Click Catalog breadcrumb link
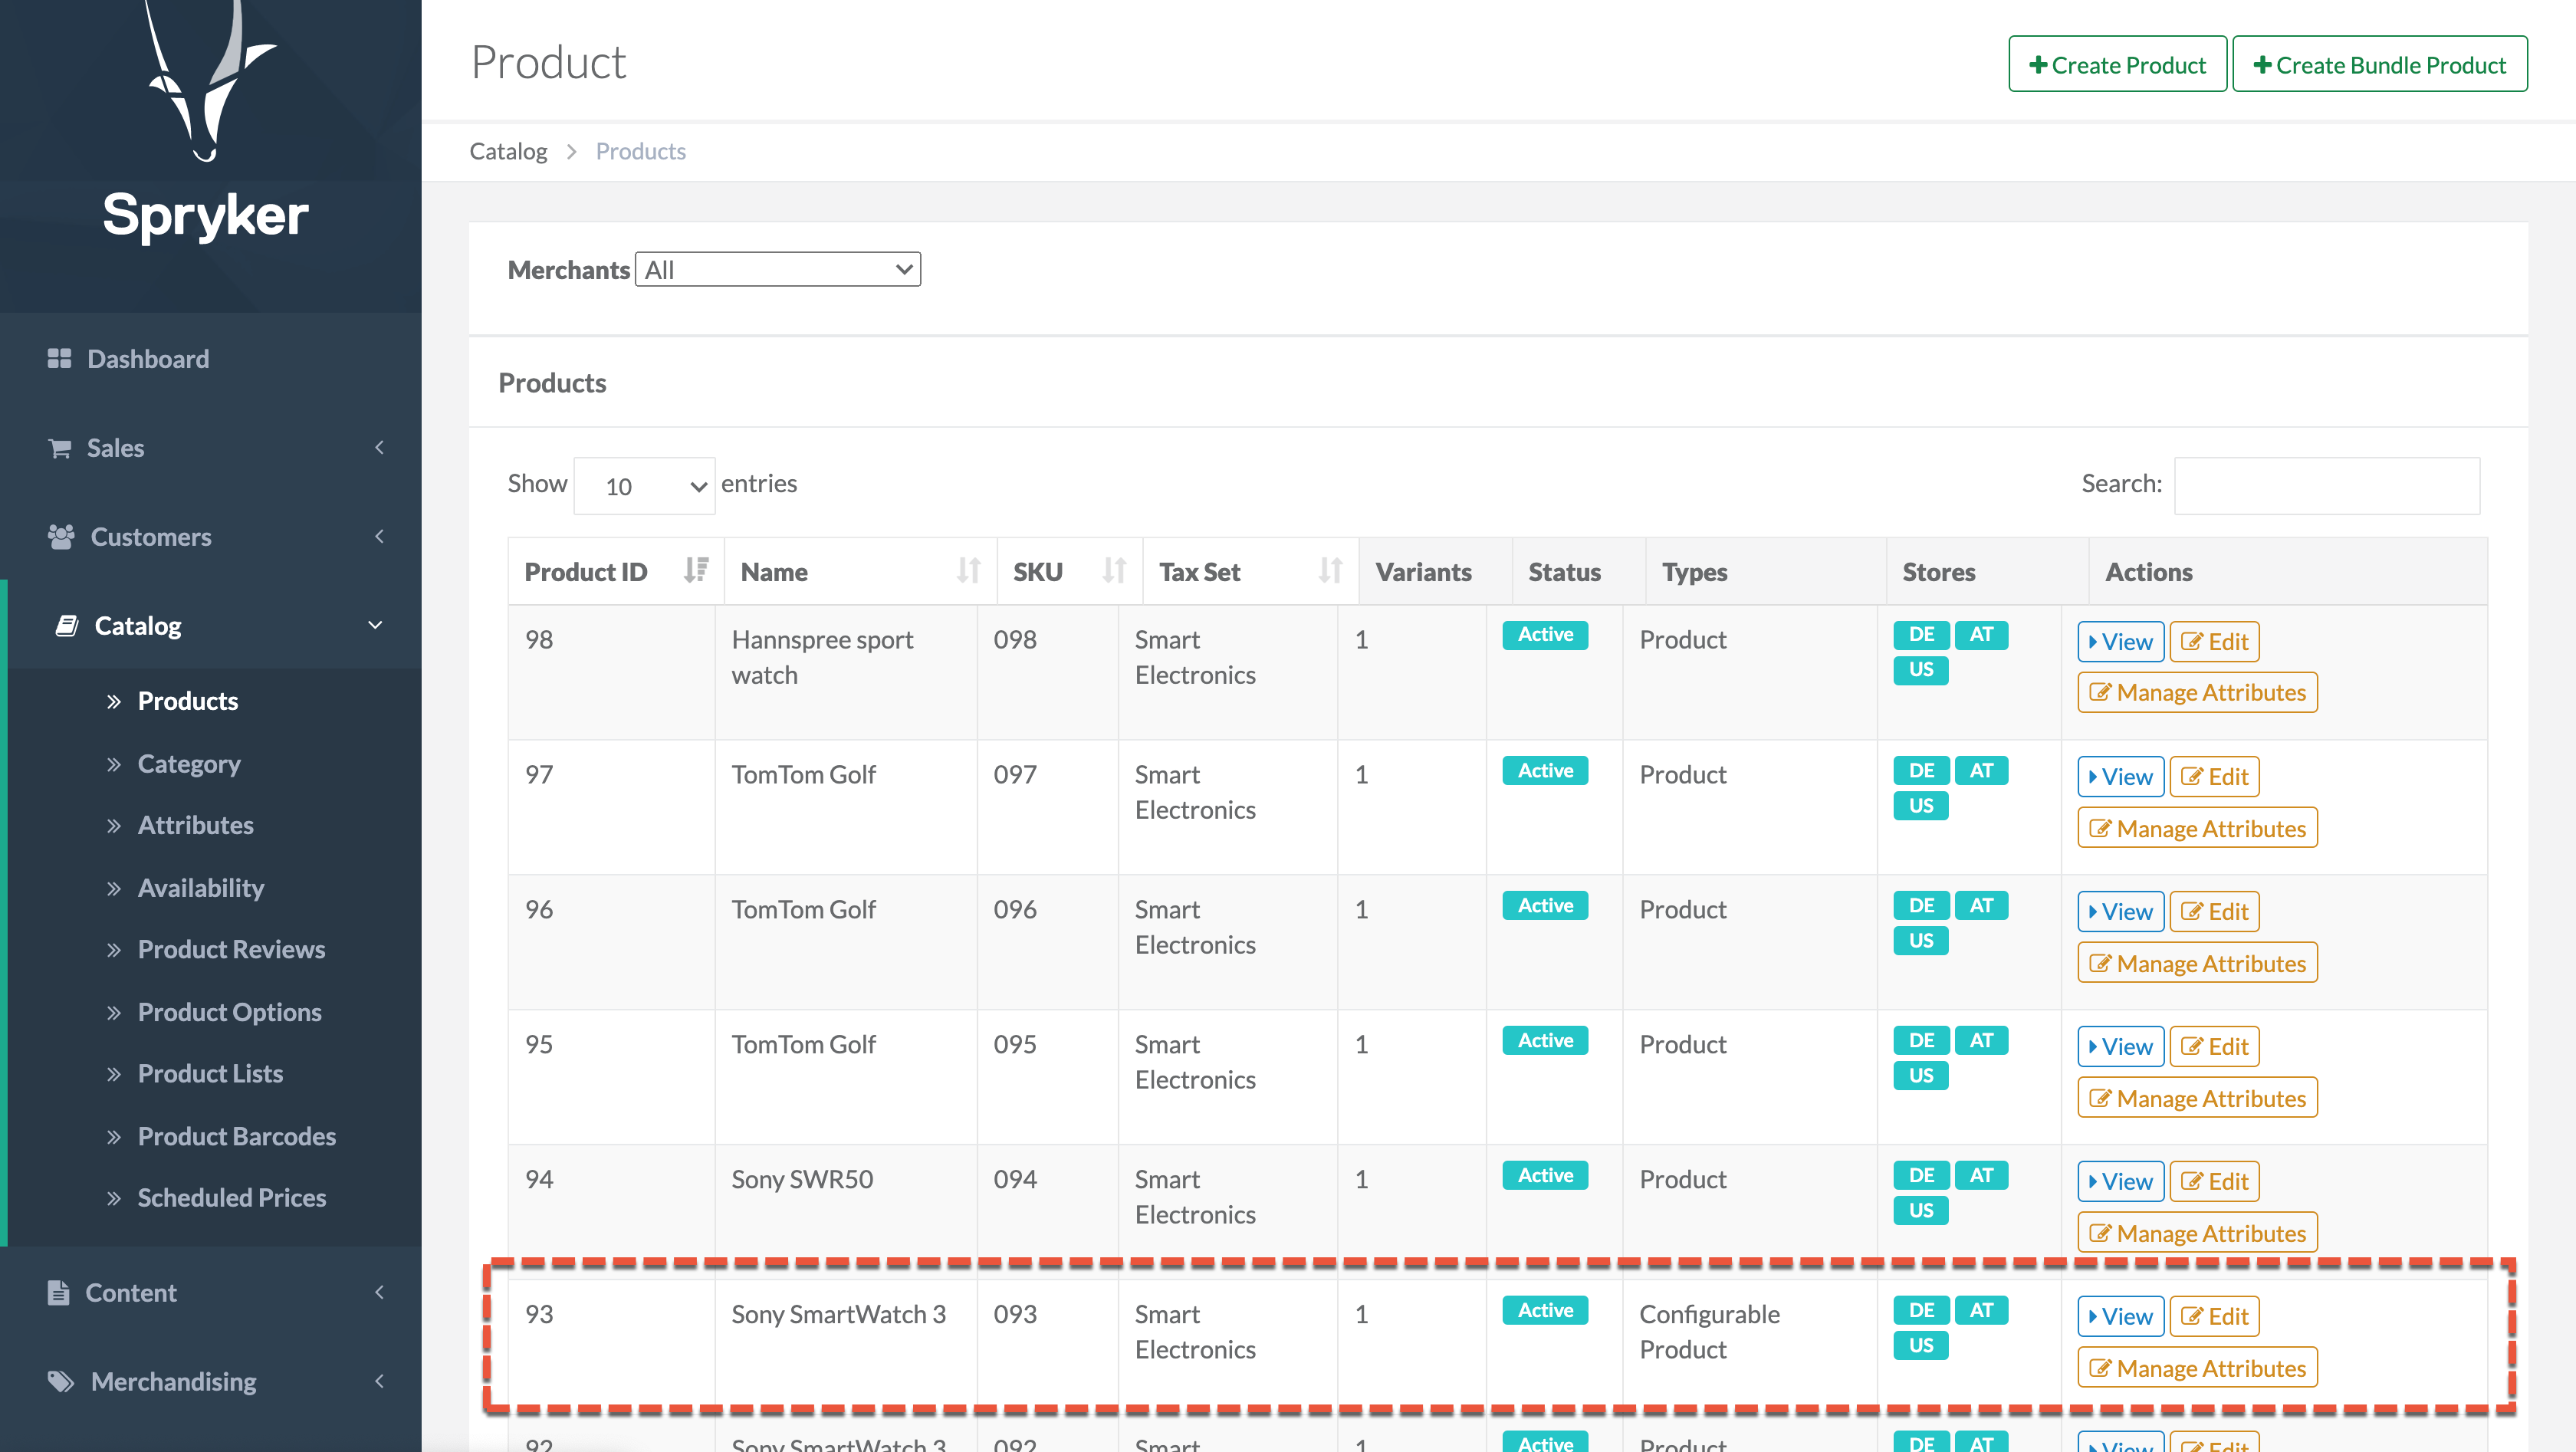The image size is (2576, 1452). tap(508, 151)
